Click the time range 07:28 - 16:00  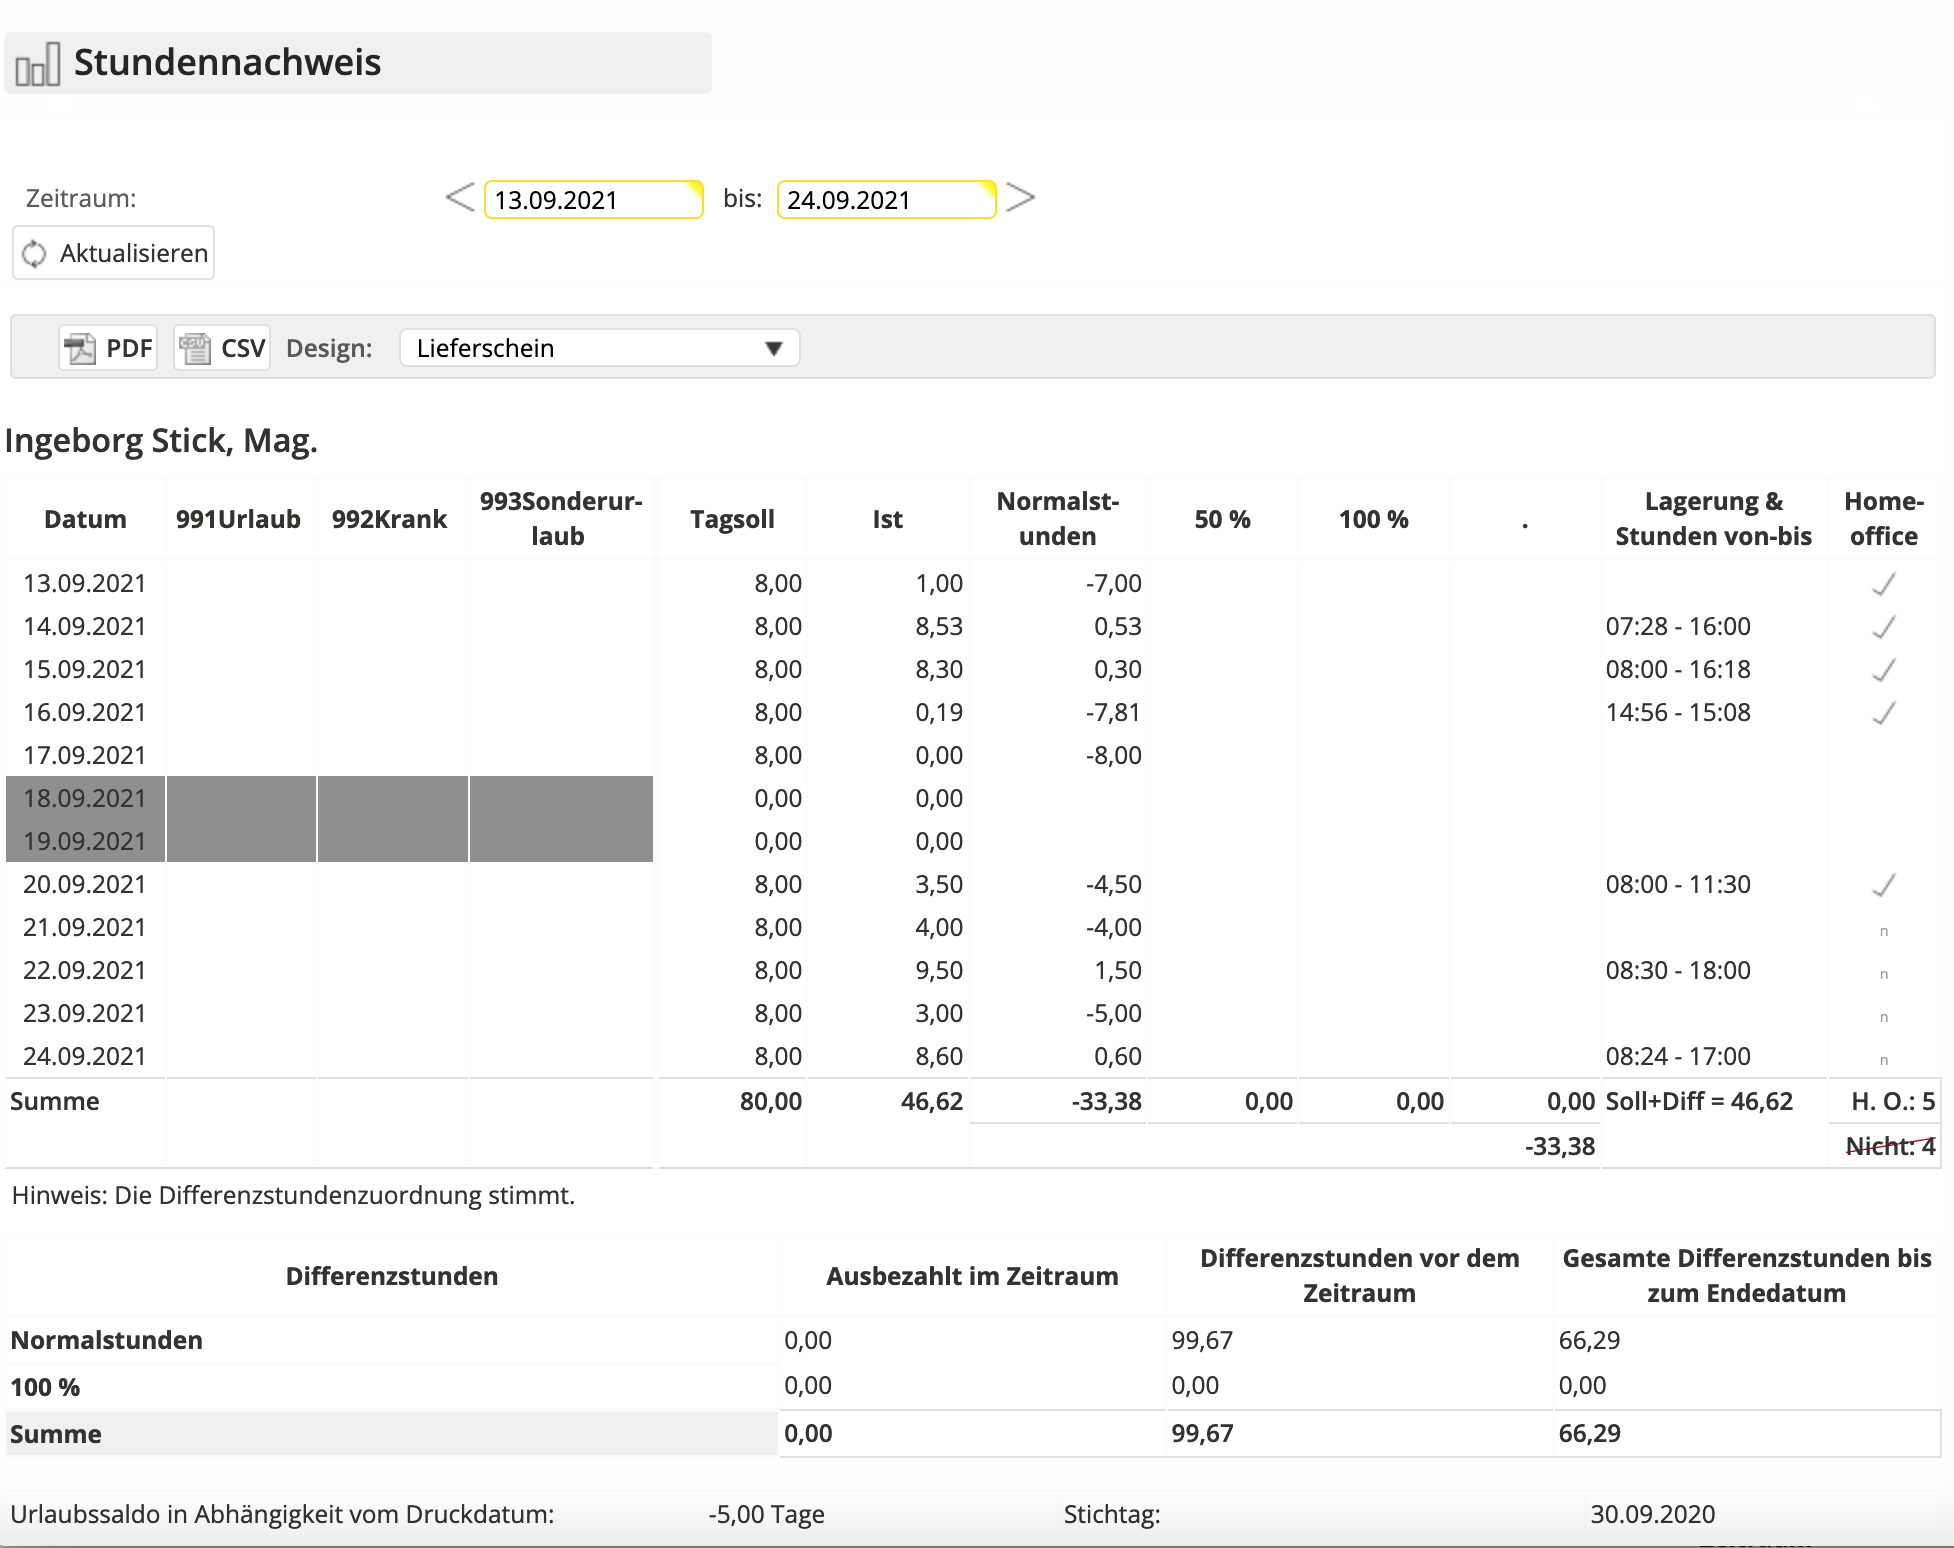(x=1678, y=627)
